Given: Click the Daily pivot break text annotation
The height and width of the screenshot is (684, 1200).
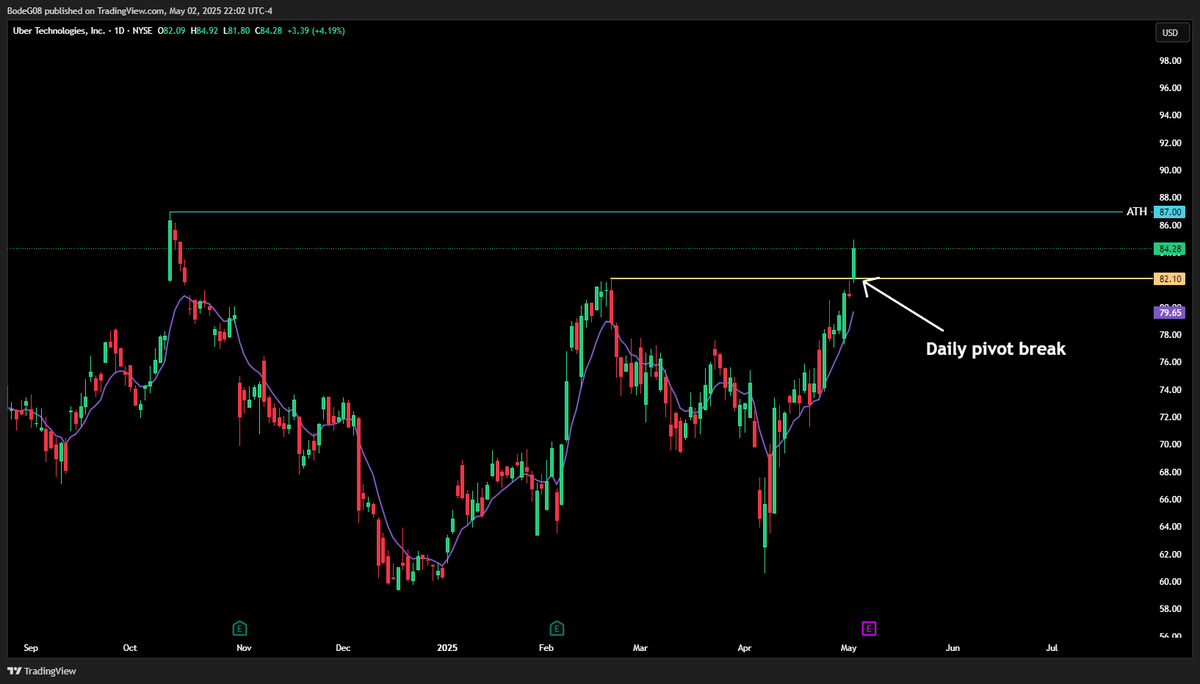Looking at the screenshot, I should 995,348.
